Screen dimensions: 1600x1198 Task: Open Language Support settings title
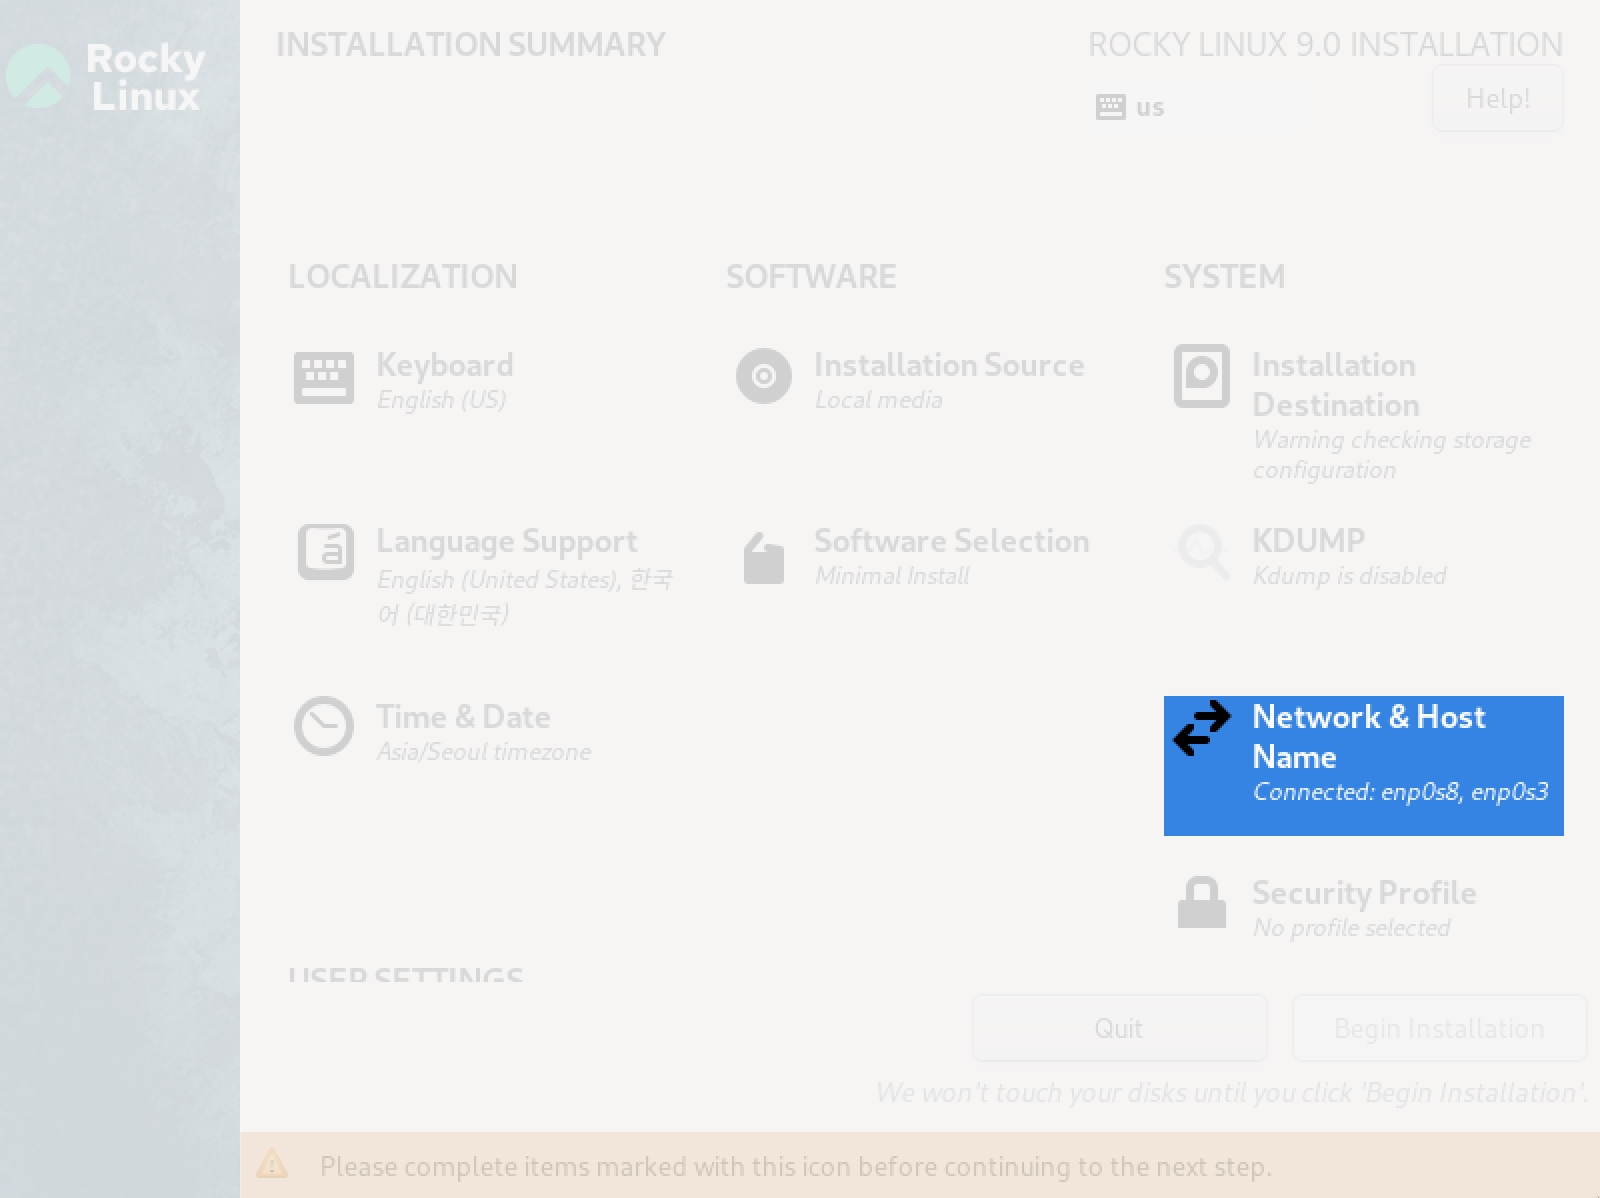click(506, 542)
